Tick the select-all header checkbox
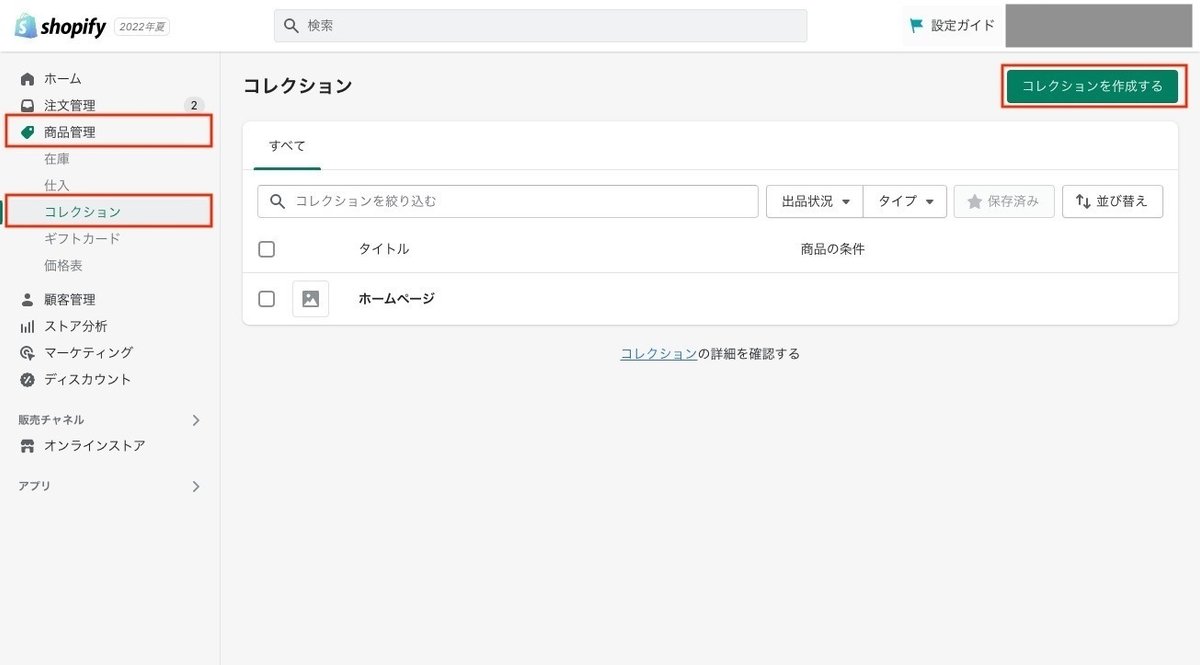The width and height of the screenshot is (1200, 665). [266, 249]
